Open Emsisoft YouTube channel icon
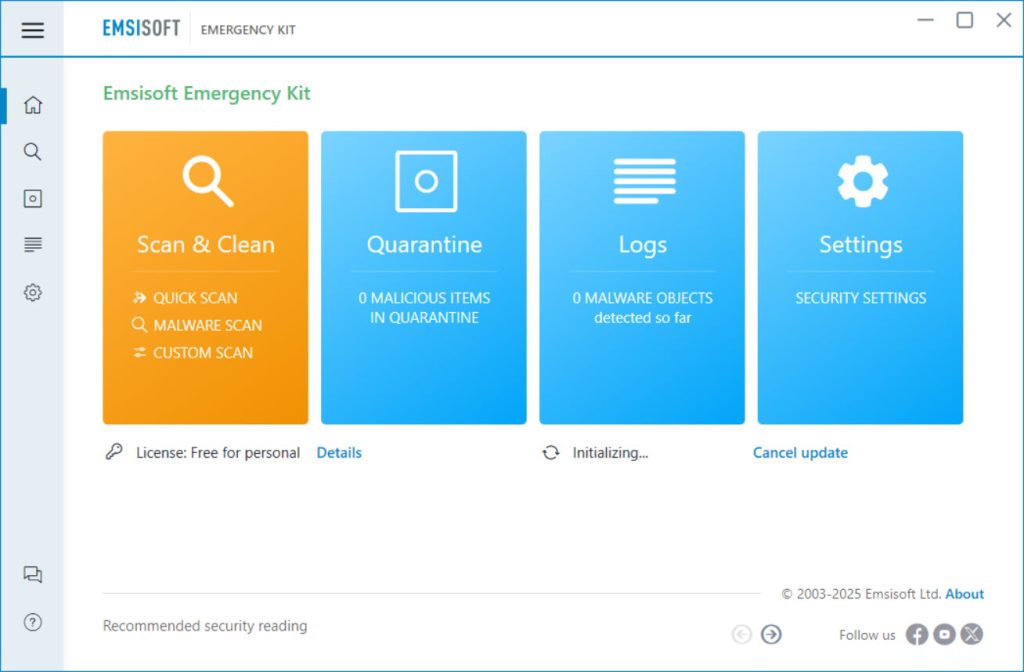 [944, 634]
